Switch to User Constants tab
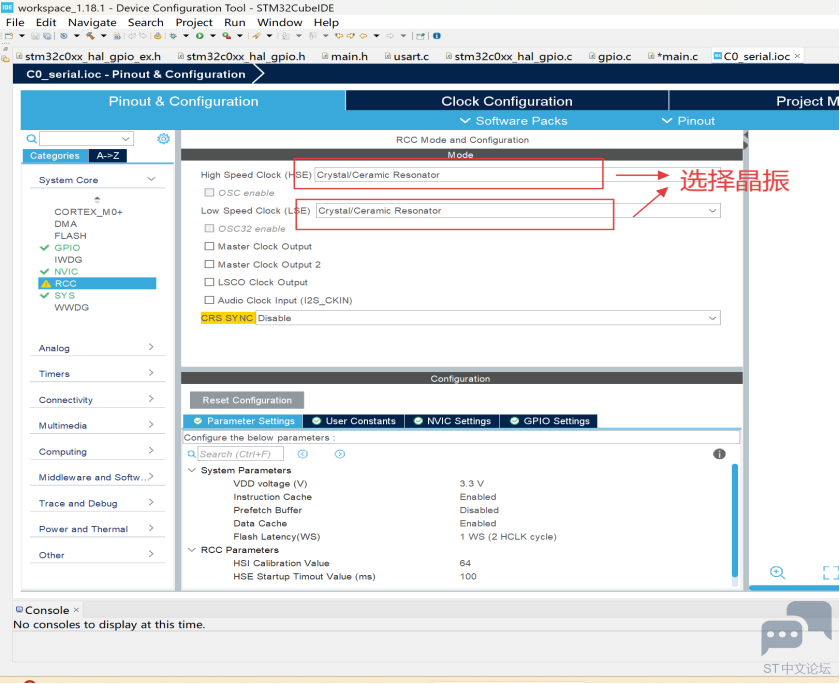This screenshot has width=840, height=684. click(x=354, y=420)
